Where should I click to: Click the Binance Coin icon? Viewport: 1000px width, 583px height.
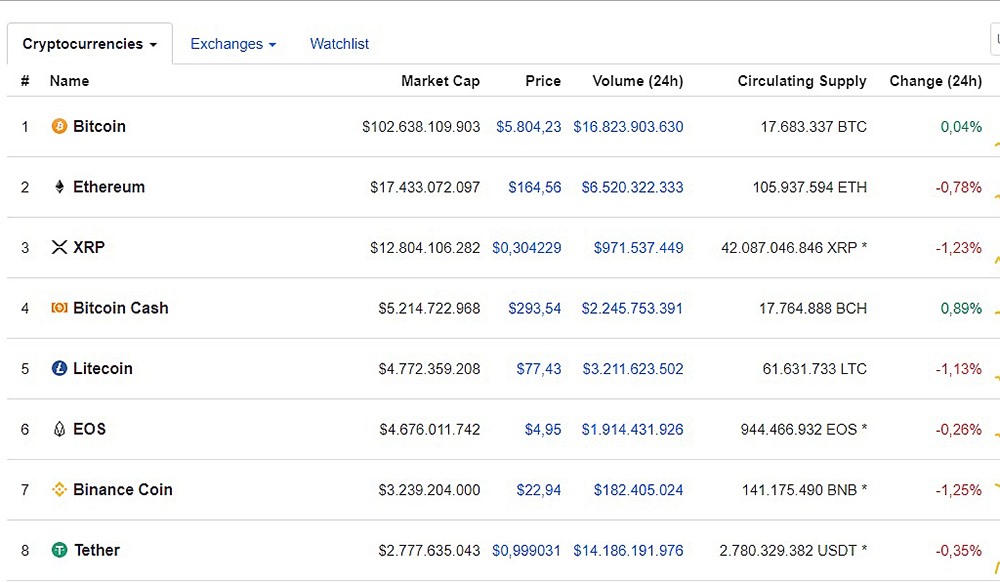click(x=59, y=489)
